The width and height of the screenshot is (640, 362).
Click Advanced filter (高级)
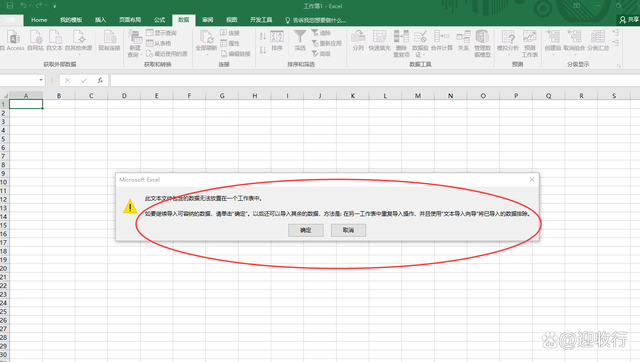click(321, 53)
